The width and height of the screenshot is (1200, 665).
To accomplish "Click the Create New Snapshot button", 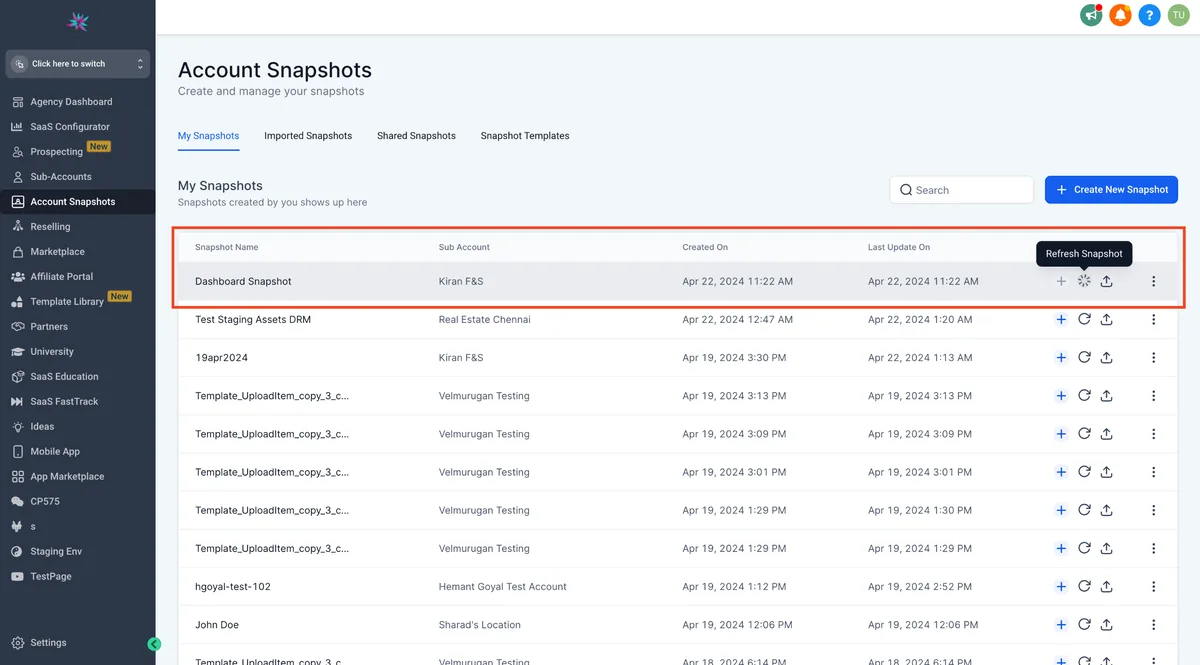I will click(1111, 190).
